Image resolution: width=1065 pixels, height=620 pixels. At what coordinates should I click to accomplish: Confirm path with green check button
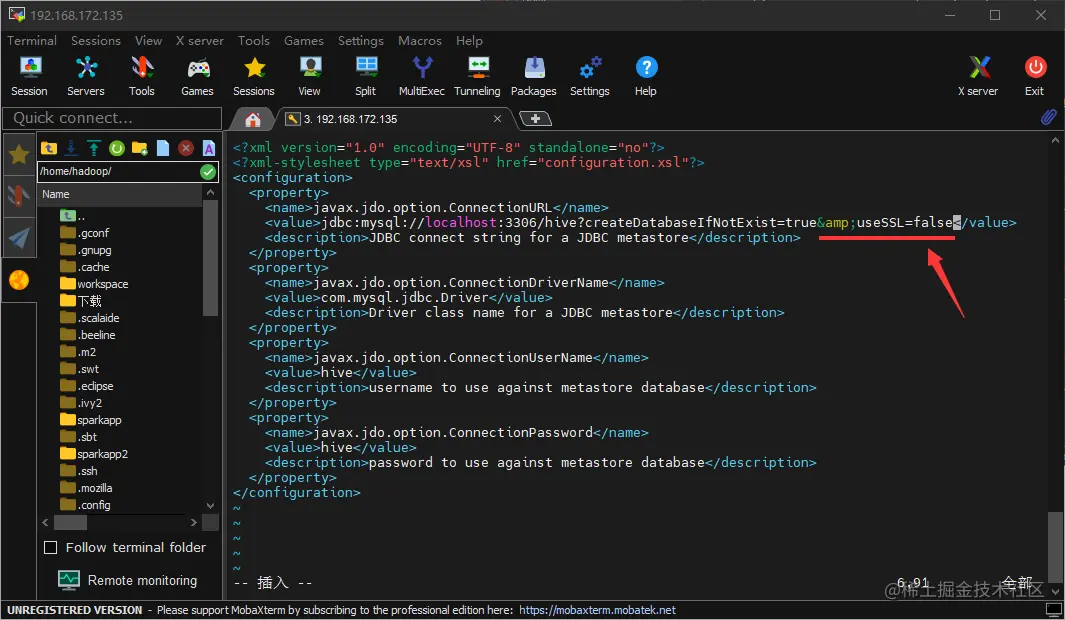coord(208,172)
